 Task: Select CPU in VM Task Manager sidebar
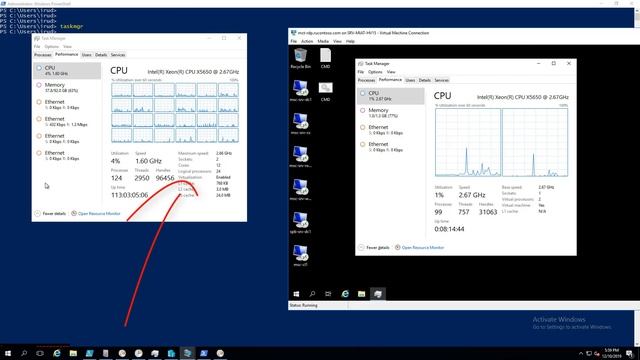391,96
